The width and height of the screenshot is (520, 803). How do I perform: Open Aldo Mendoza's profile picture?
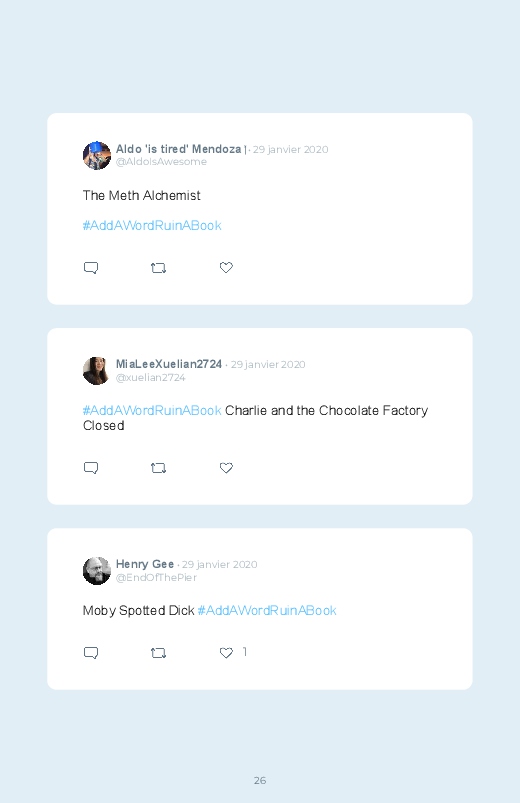97,156
